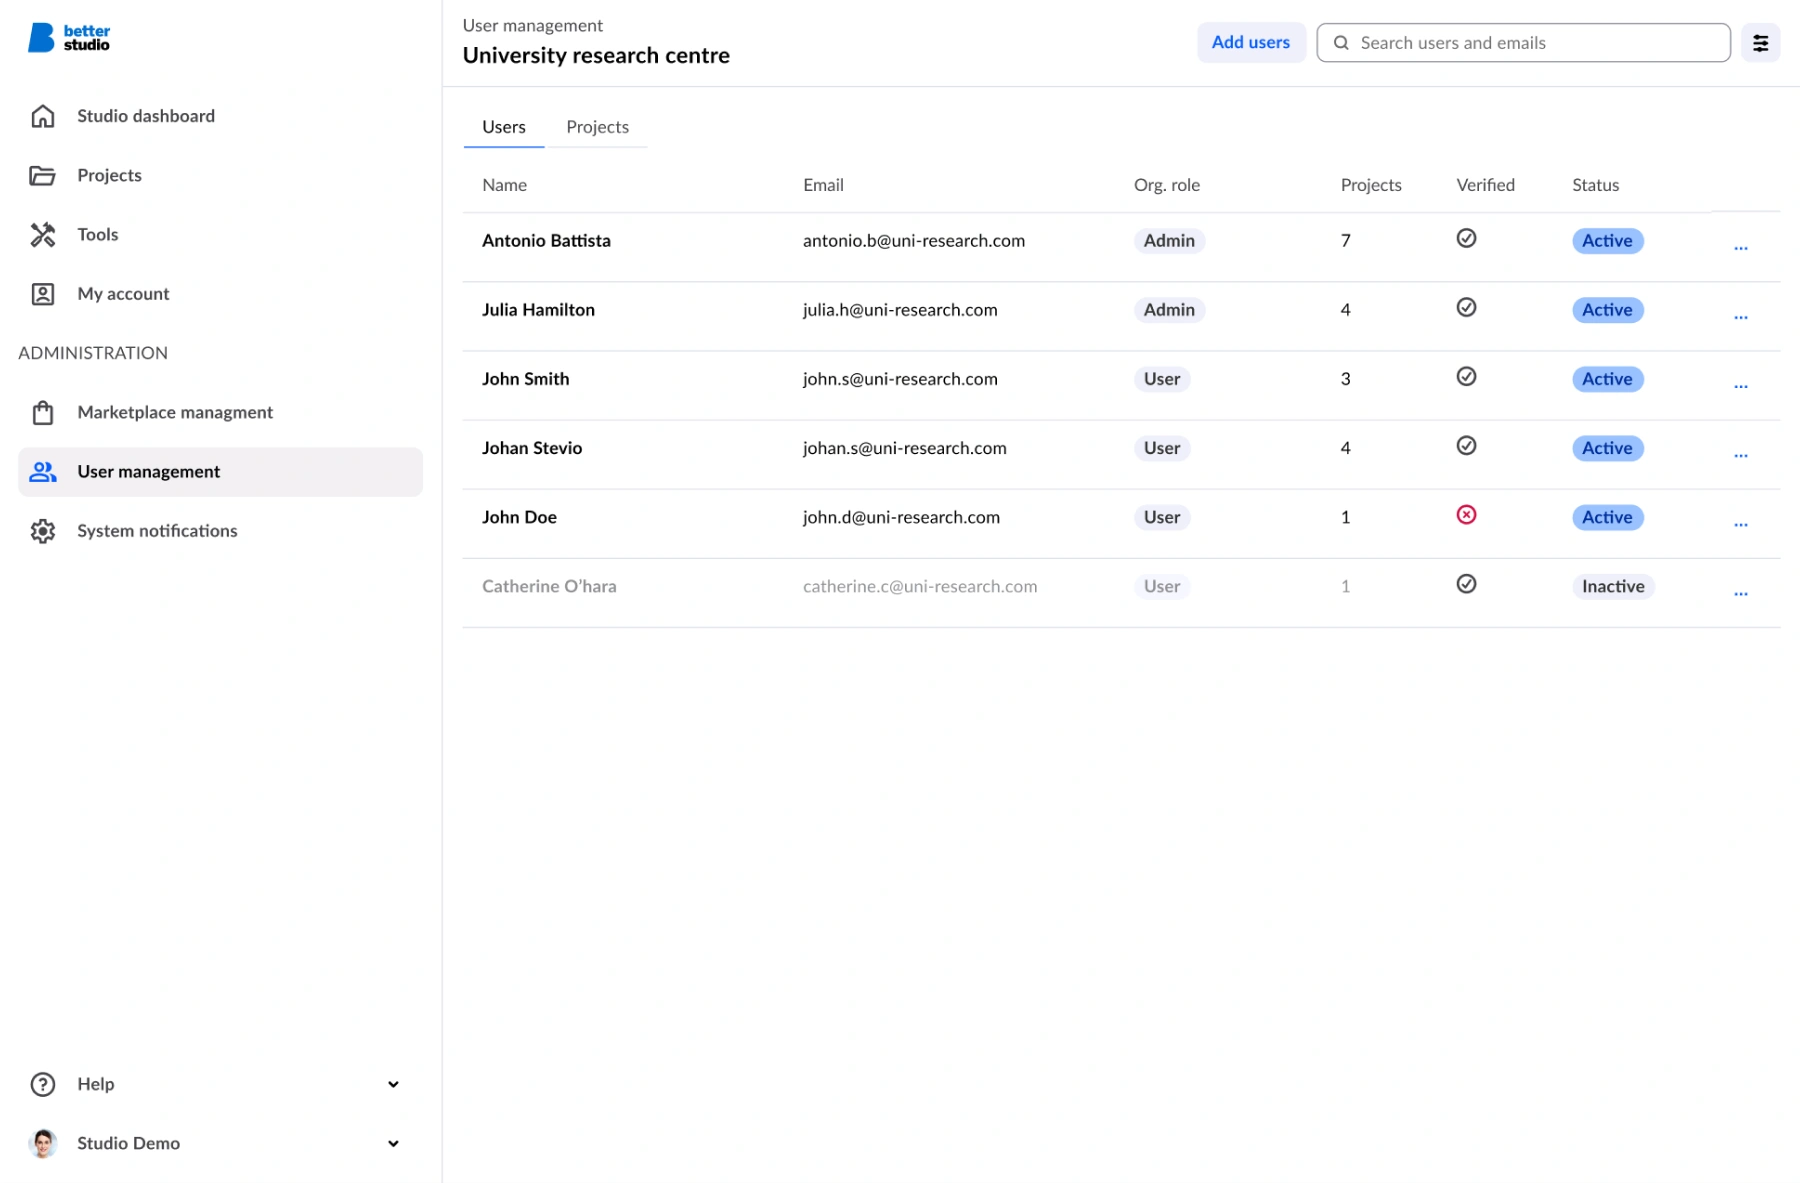Open filter settings icon beside search
The height and width of the screenshot is (1183, 1800).
[1760, 43]
